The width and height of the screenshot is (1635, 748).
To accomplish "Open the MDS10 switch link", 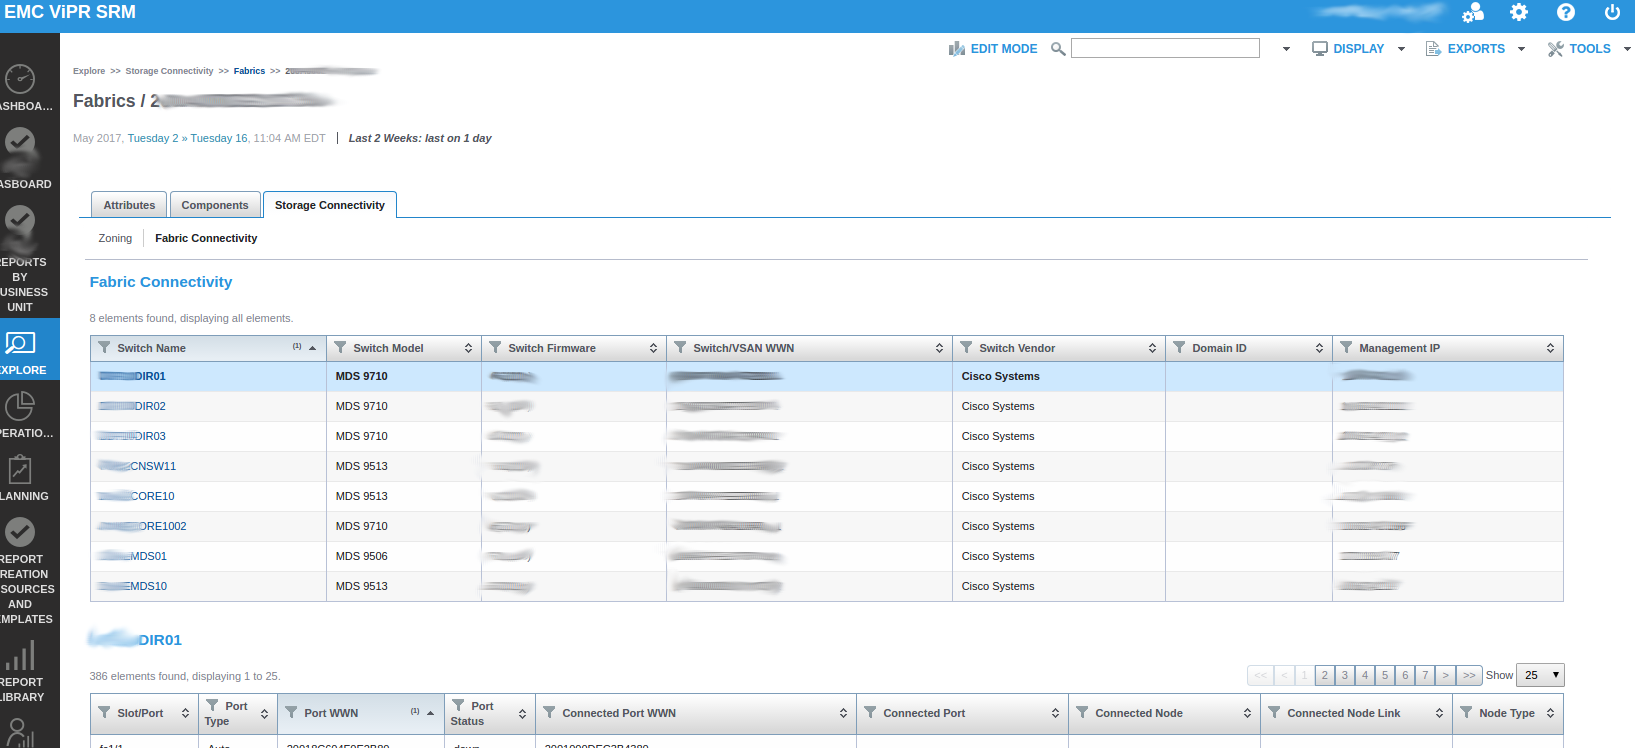I will point(133,586).
